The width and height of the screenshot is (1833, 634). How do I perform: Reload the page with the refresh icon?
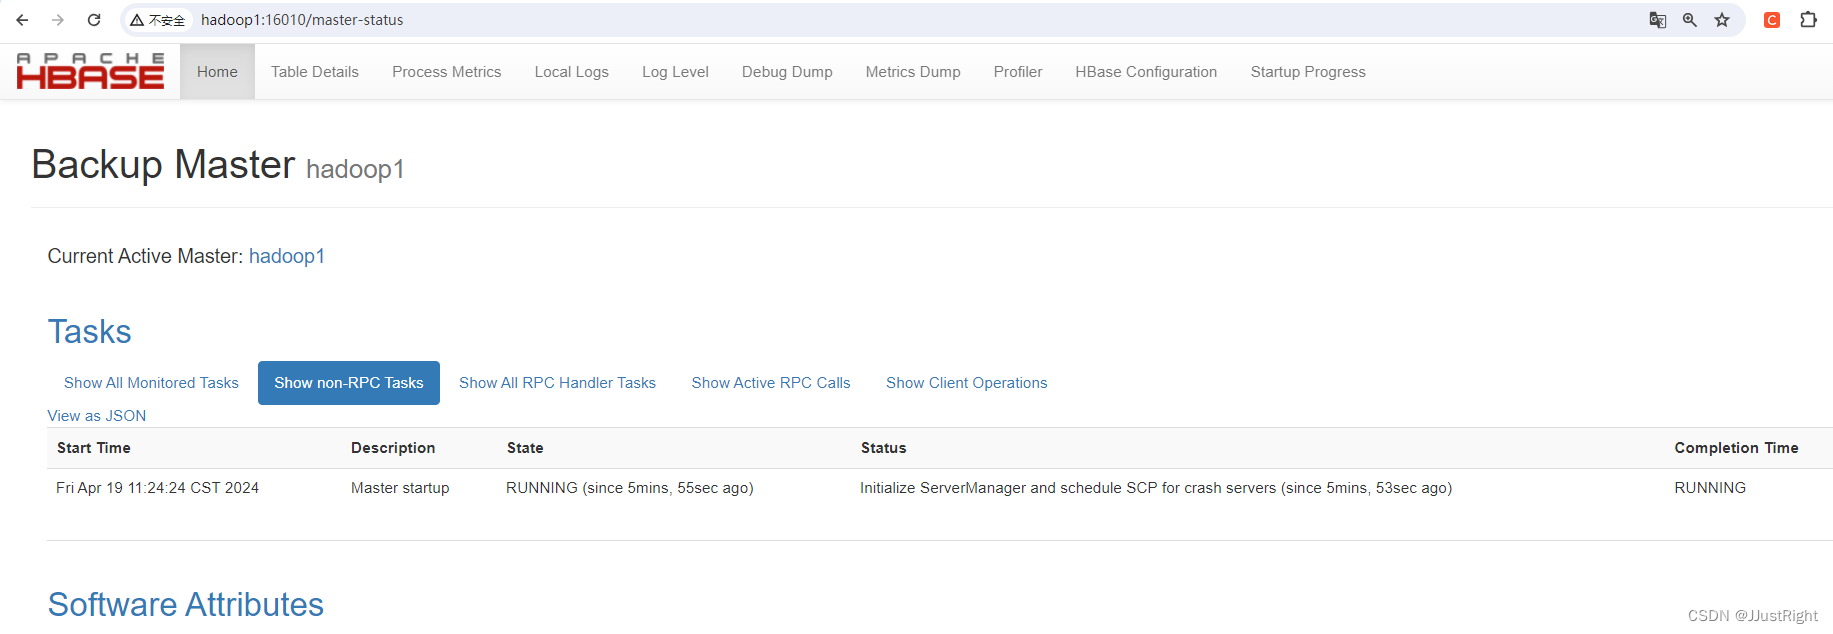click(94, 20)
